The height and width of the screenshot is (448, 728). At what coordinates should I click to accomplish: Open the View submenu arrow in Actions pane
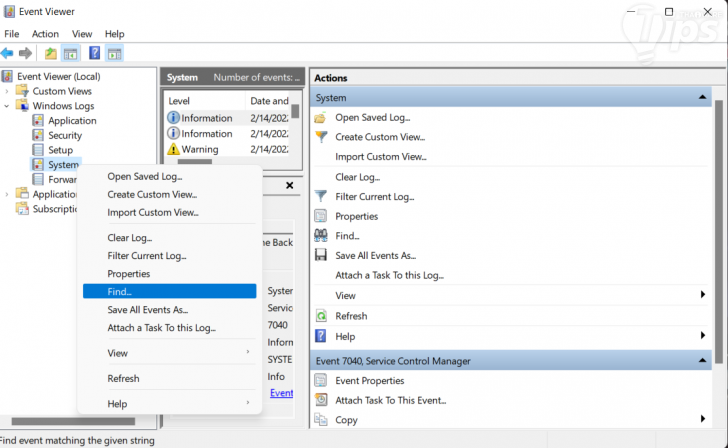(x=702, y=294)
